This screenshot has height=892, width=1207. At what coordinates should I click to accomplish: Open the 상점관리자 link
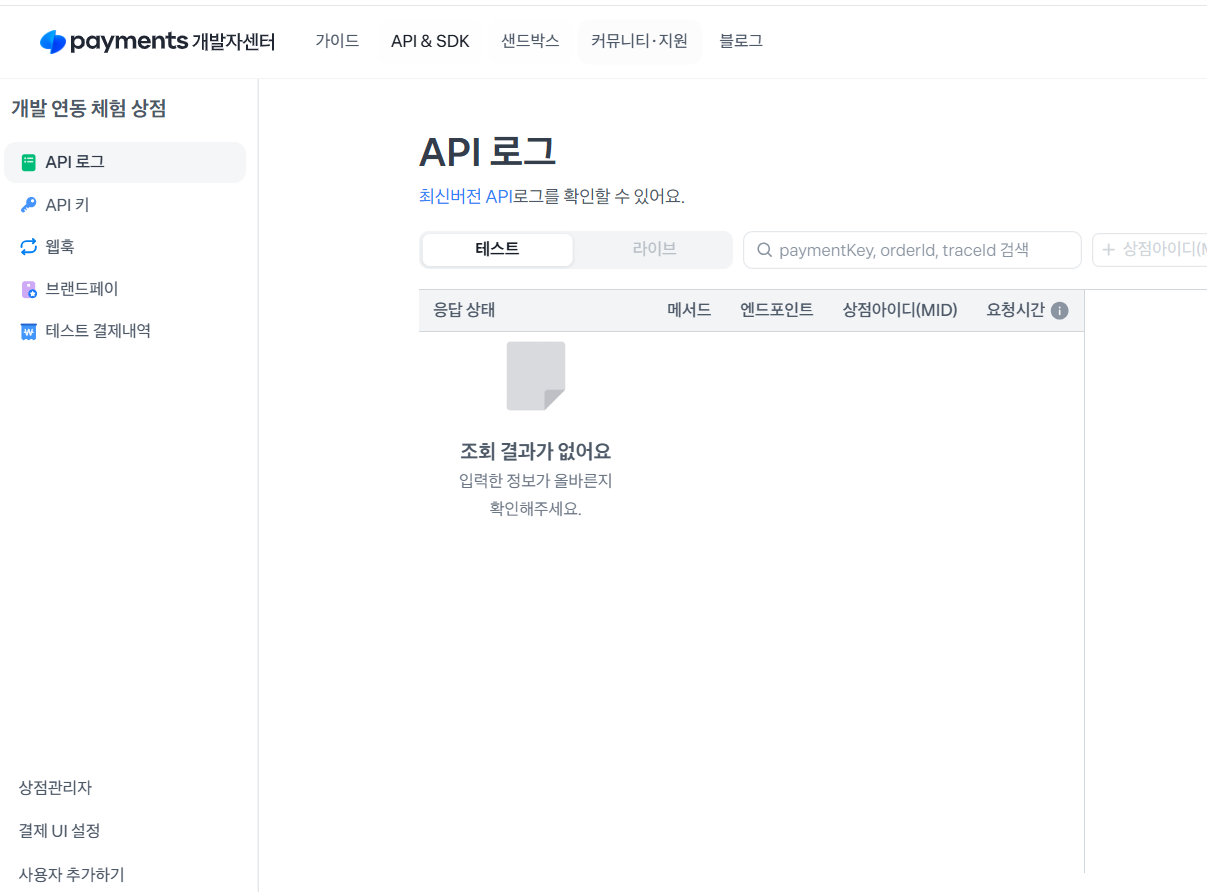55,788
